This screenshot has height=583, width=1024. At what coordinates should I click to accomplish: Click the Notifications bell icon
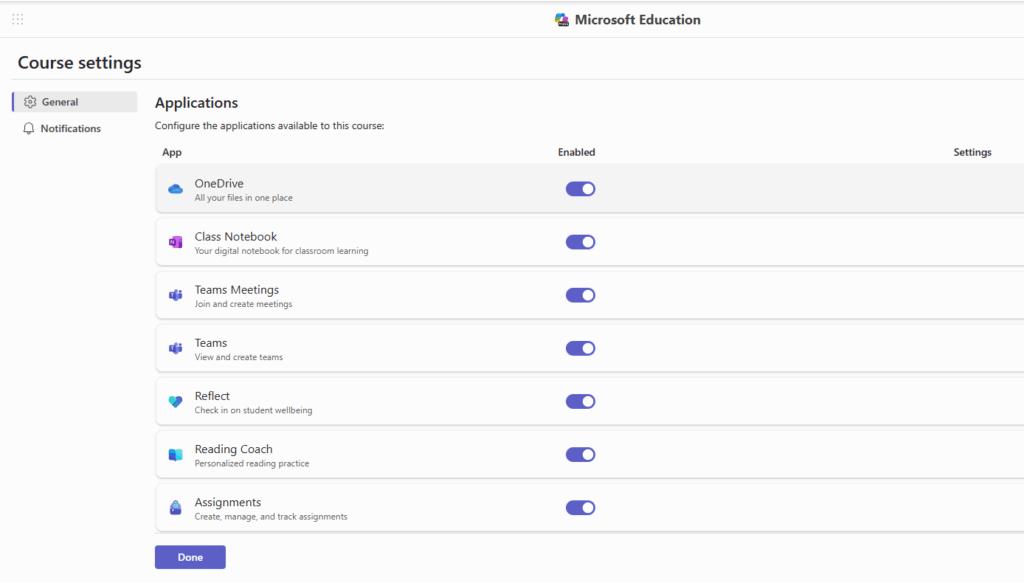pyautogui.click(x=29, y=129)
